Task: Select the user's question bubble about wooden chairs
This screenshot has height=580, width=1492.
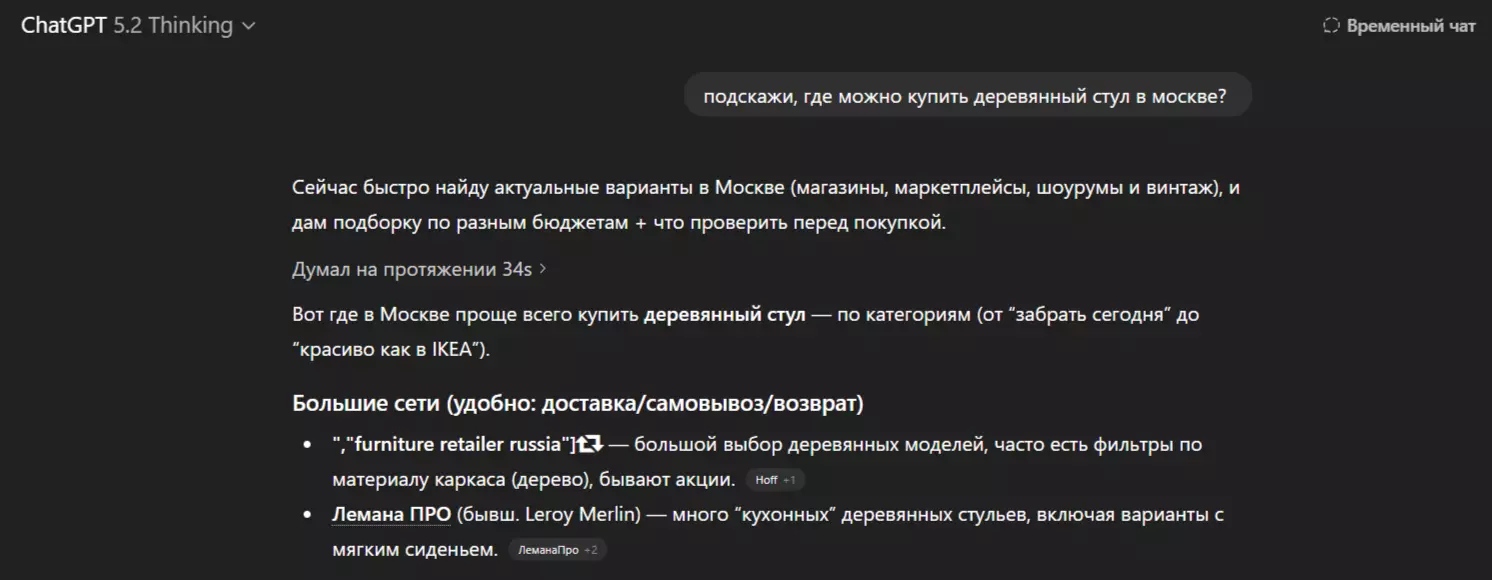Action: pyautogui.click(x=966, y=94)
